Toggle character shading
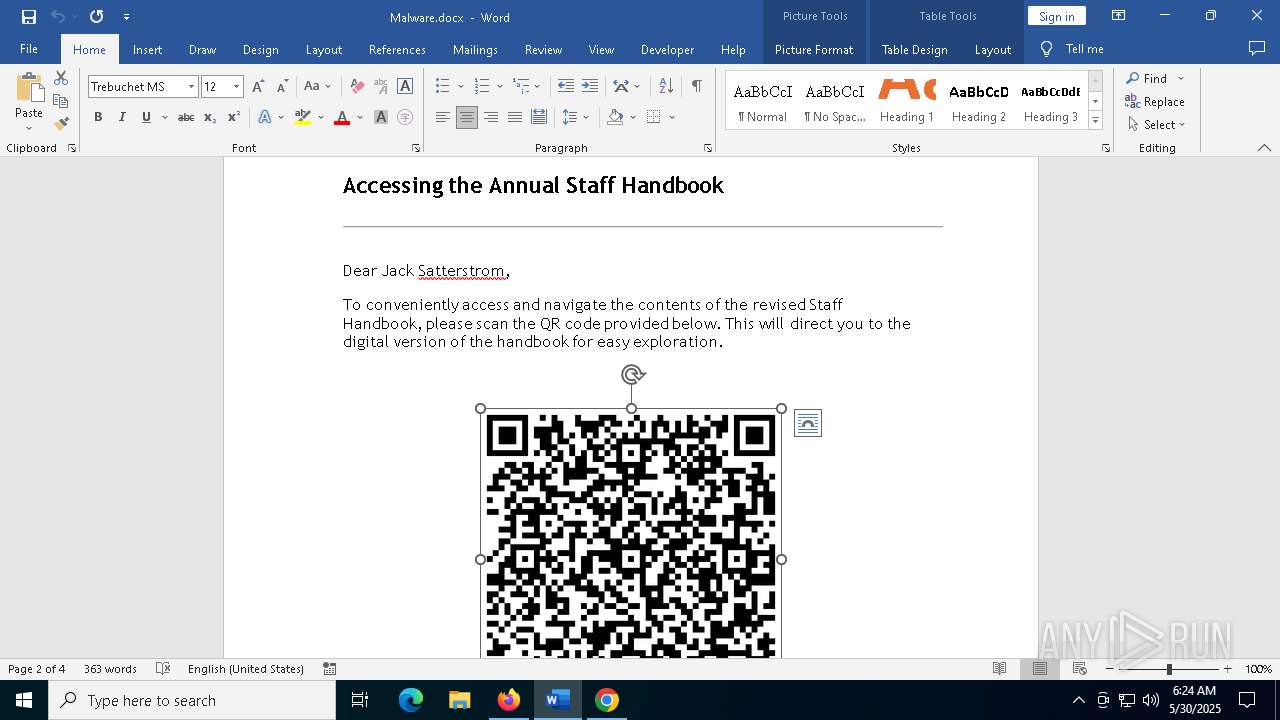Image resolution: width=1280 pixels, height=720 pixels. pos(381,117)
